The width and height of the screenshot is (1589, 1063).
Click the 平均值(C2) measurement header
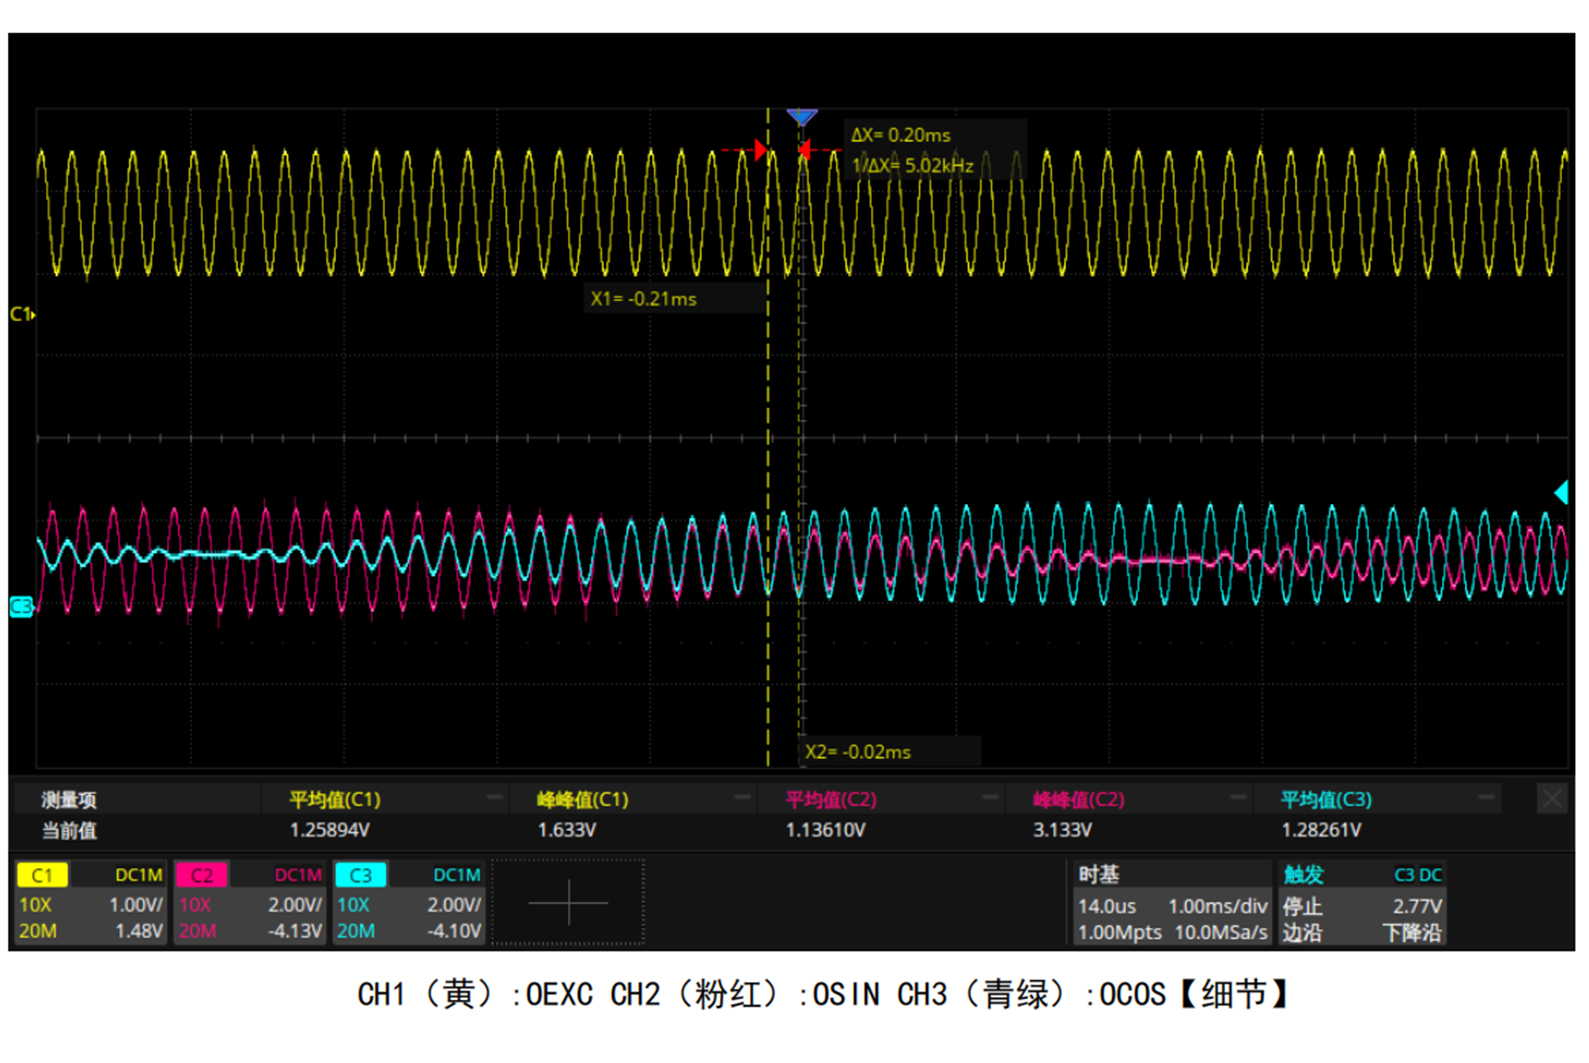[830, 799]
